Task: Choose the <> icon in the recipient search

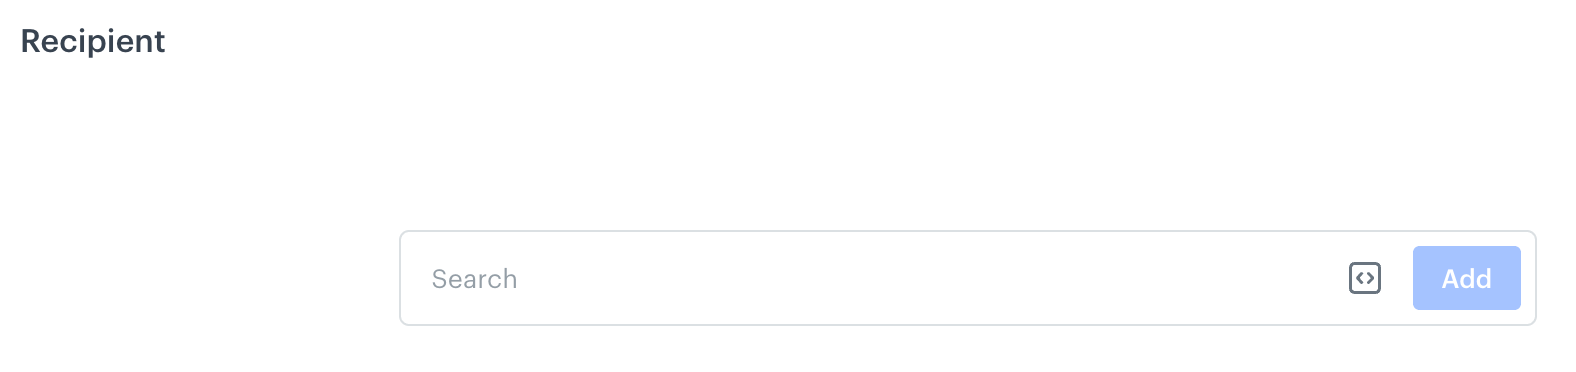Action: (x=1365, y=278)
